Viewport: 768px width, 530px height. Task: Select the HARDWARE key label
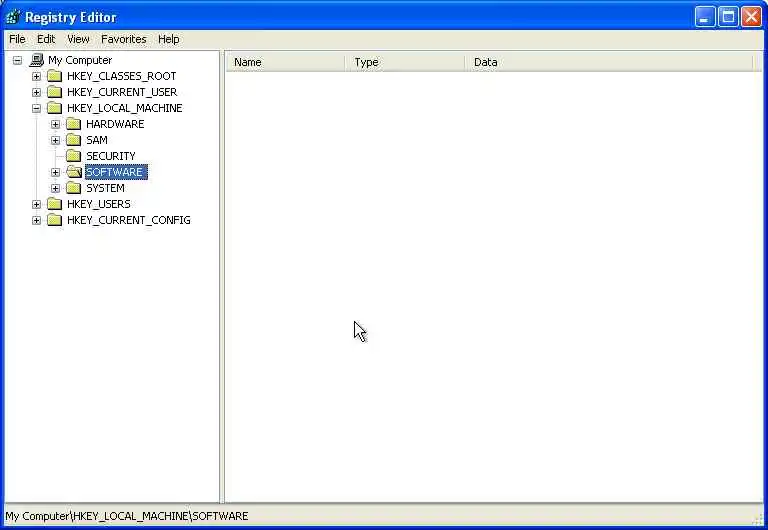[115, 124]
